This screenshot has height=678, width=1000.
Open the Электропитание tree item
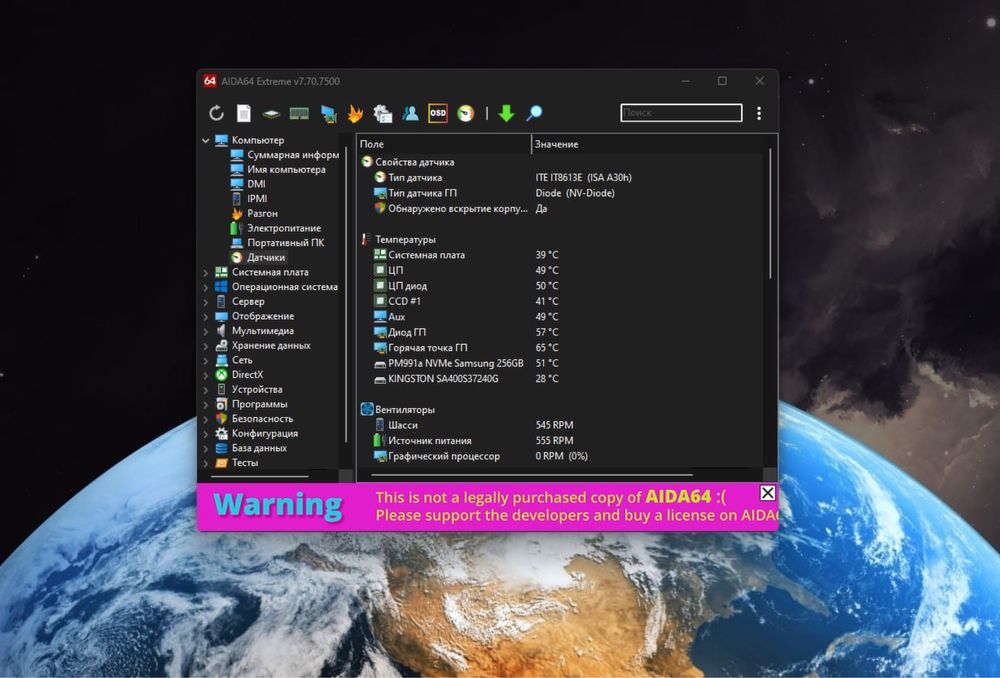276,228
